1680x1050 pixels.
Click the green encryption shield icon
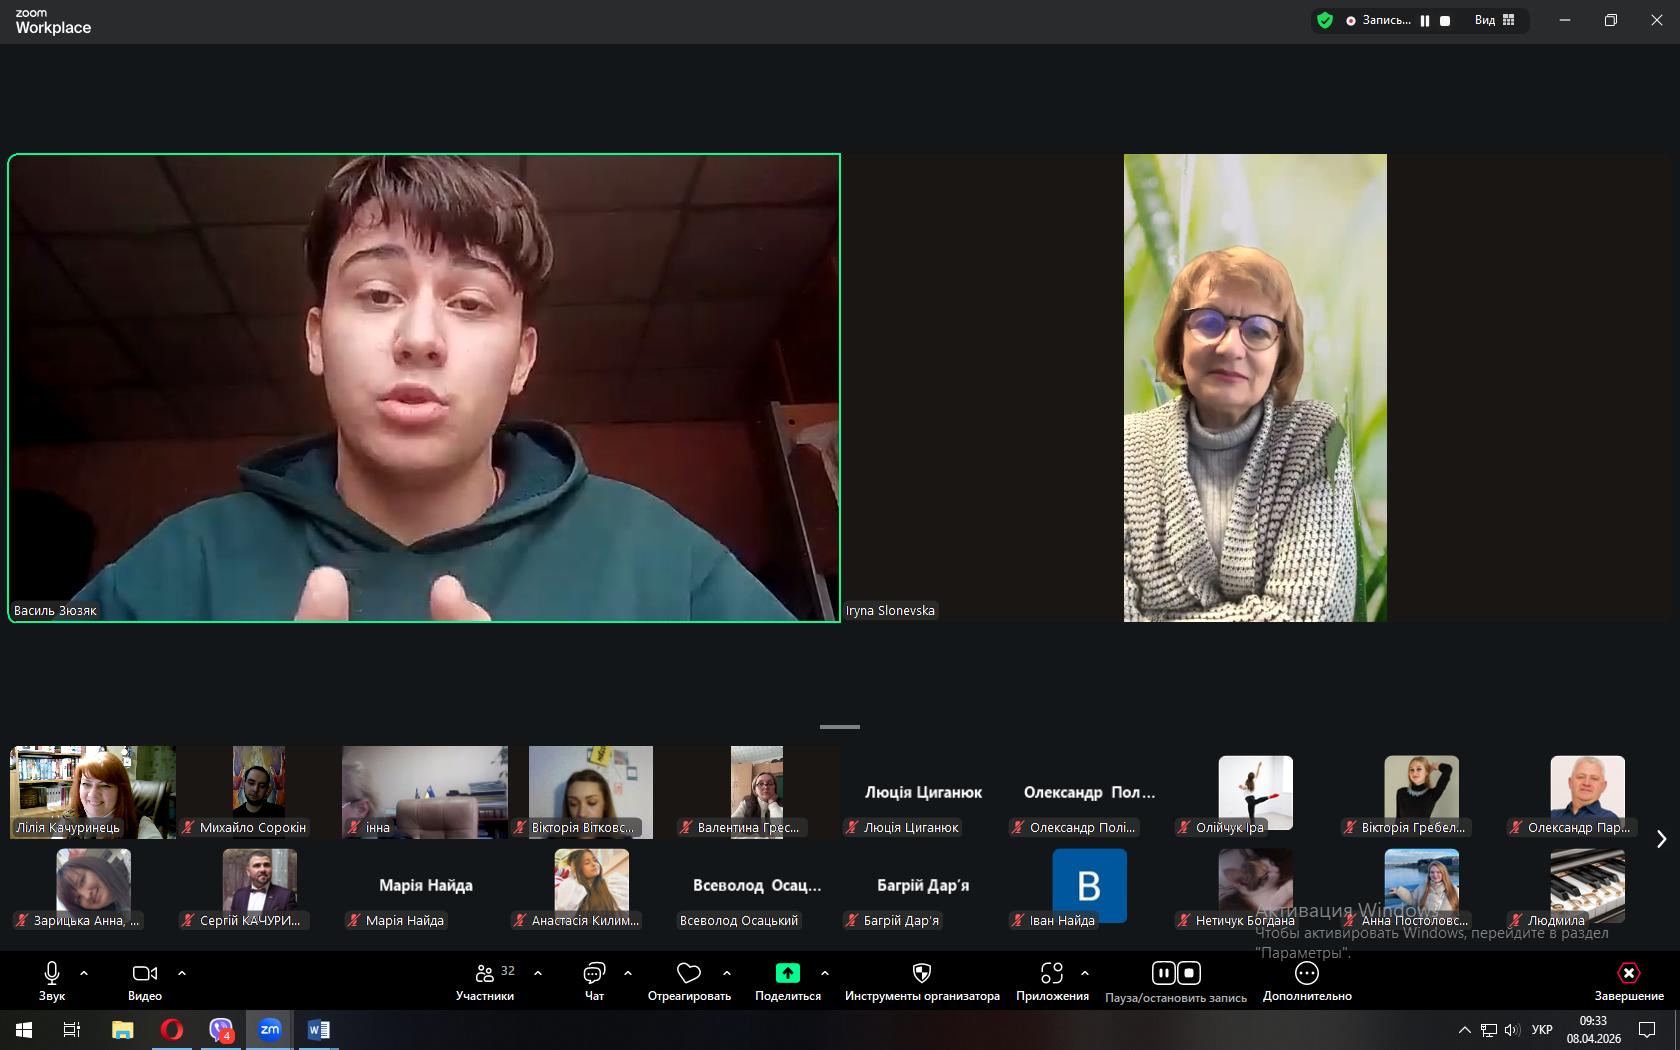pos(1325,20)
